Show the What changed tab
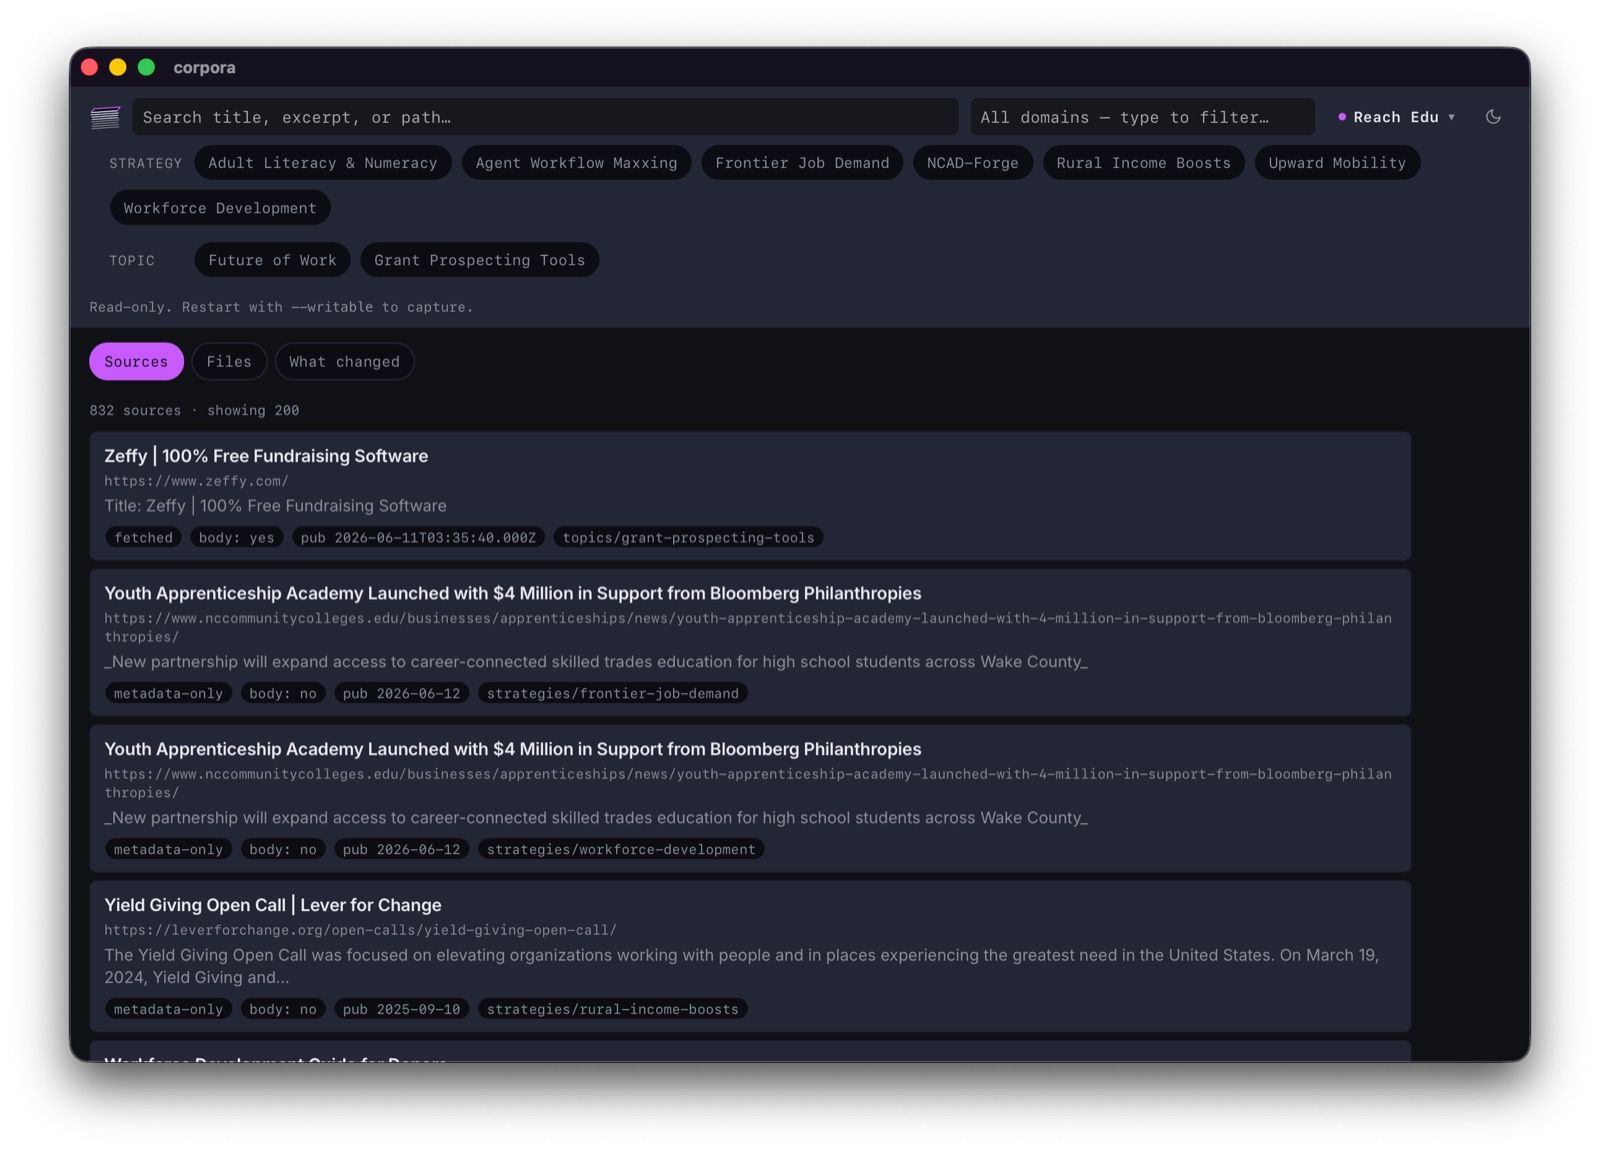Viewport: 1600px width, 1154px height. coord(344,362)
